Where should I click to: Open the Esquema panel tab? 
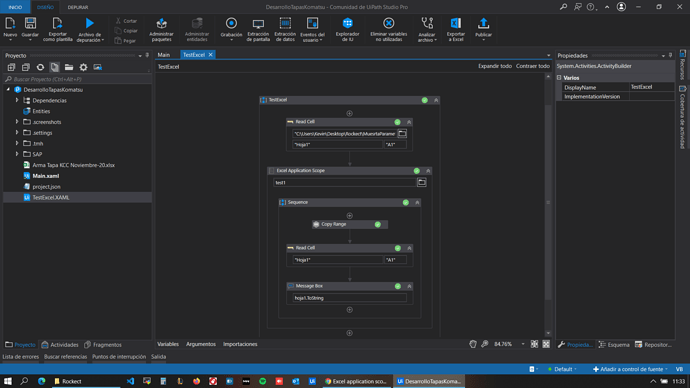(x=614, y=345)
